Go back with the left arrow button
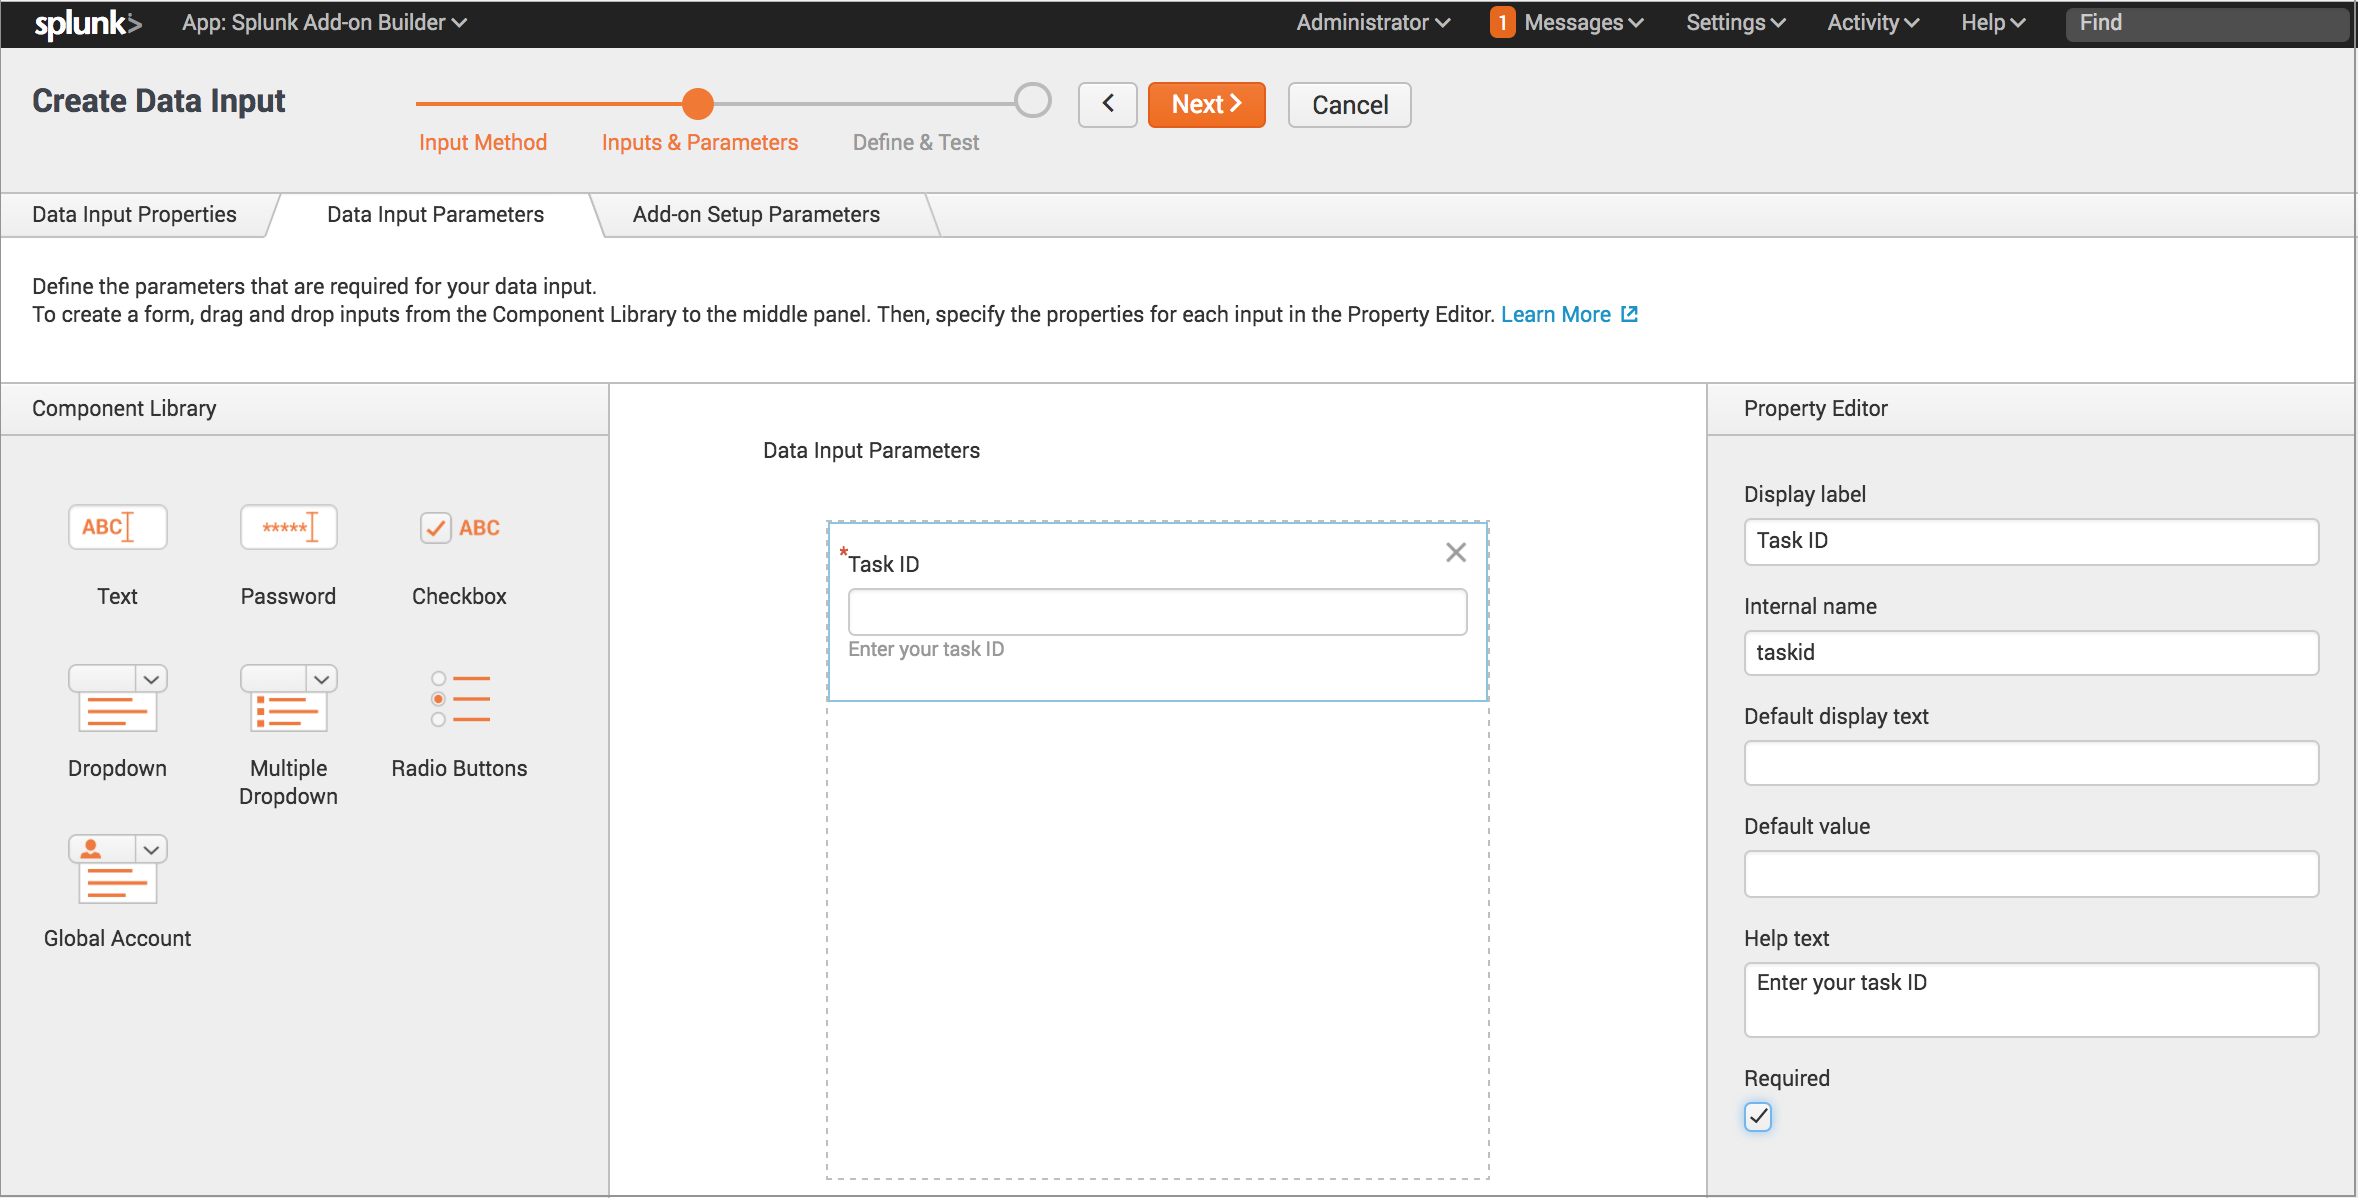The height and width of the screenshot is (1198, 2358). (x=1107, y=104)
